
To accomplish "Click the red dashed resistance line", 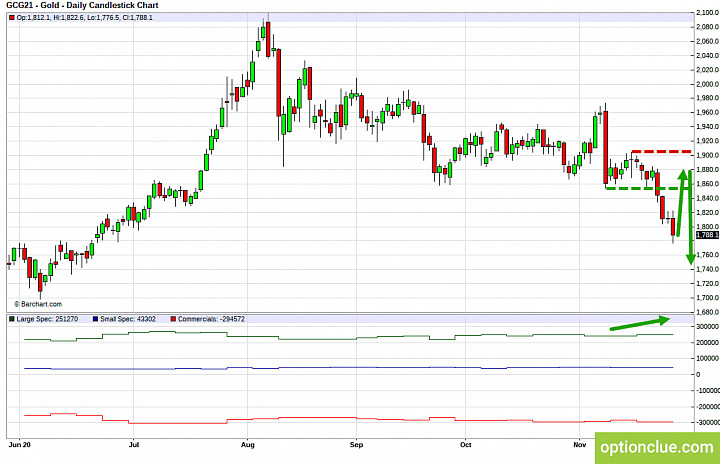I will tap(661, 151).
